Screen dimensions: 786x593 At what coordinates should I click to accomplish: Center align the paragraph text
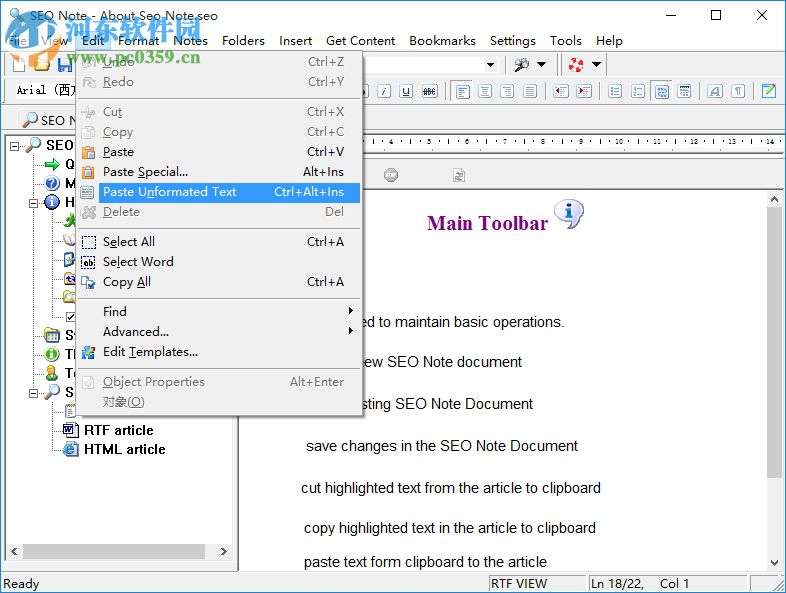pos(485,91)
